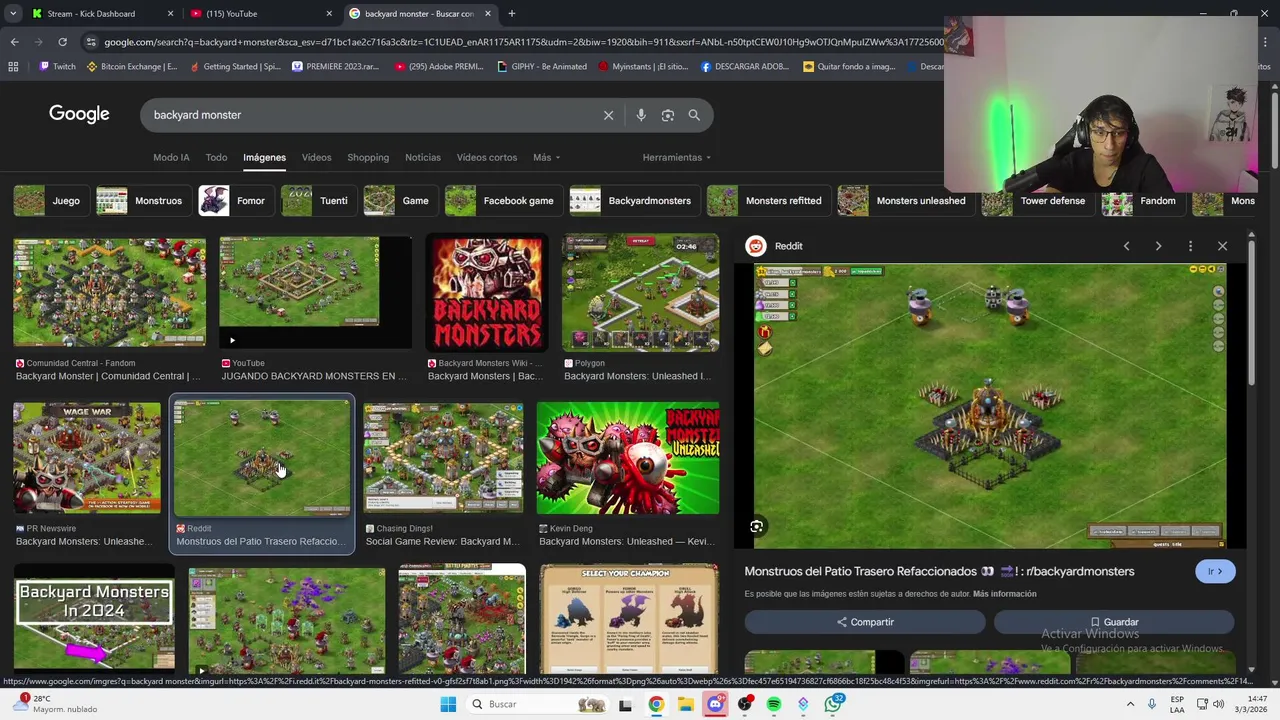Image resolution: width=1280 pixels, height=720 pixels.
Task: Open the Backyard Monsters Wiki logo image
Action: (x=487, y=293)
